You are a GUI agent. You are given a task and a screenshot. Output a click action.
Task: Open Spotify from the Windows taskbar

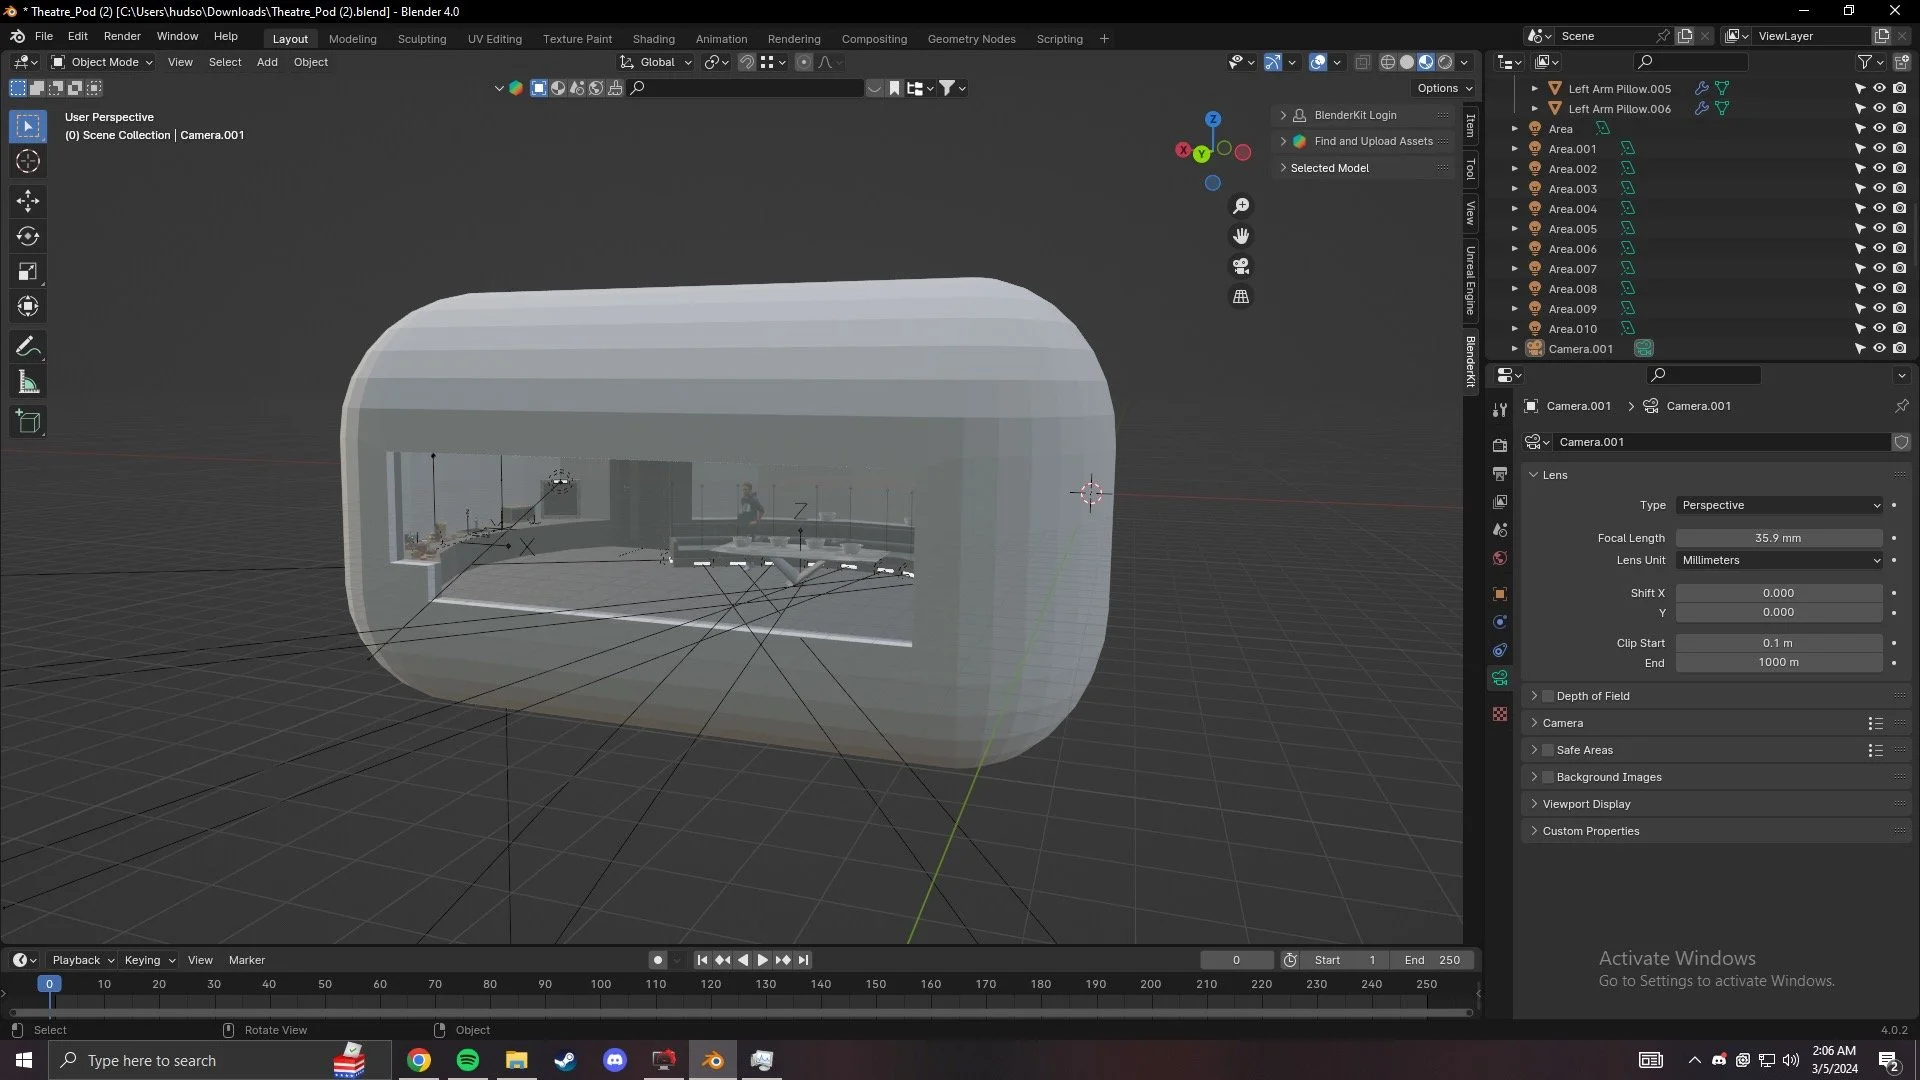tap(467, 1060)
